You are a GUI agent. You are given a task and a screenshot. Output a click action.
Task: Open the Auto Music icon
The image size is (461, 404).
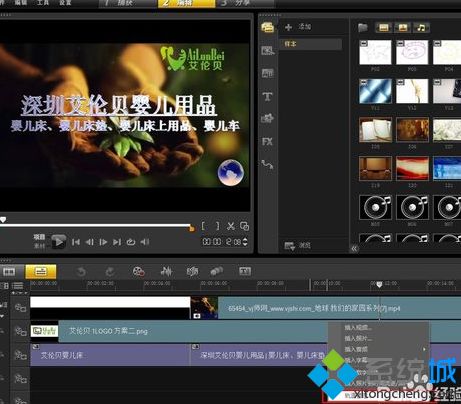click(192, 272)
